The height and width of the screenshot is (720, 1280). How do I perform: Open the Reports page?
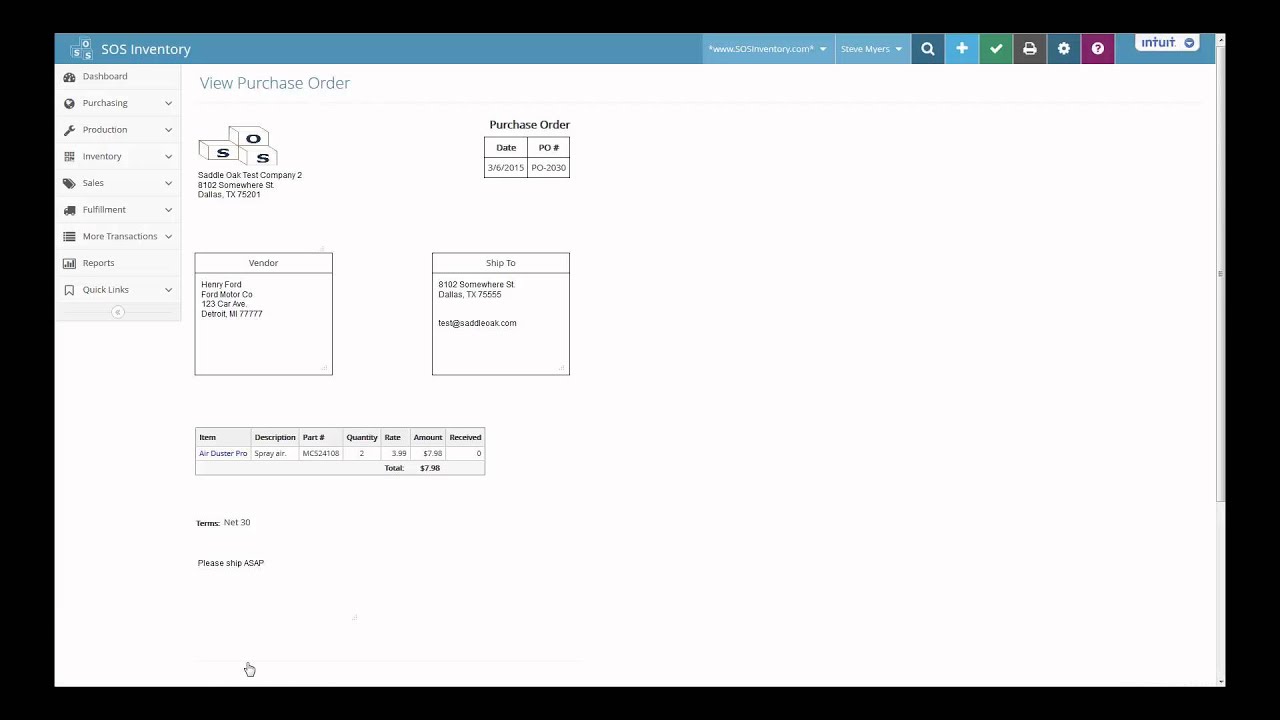point(98,263)
